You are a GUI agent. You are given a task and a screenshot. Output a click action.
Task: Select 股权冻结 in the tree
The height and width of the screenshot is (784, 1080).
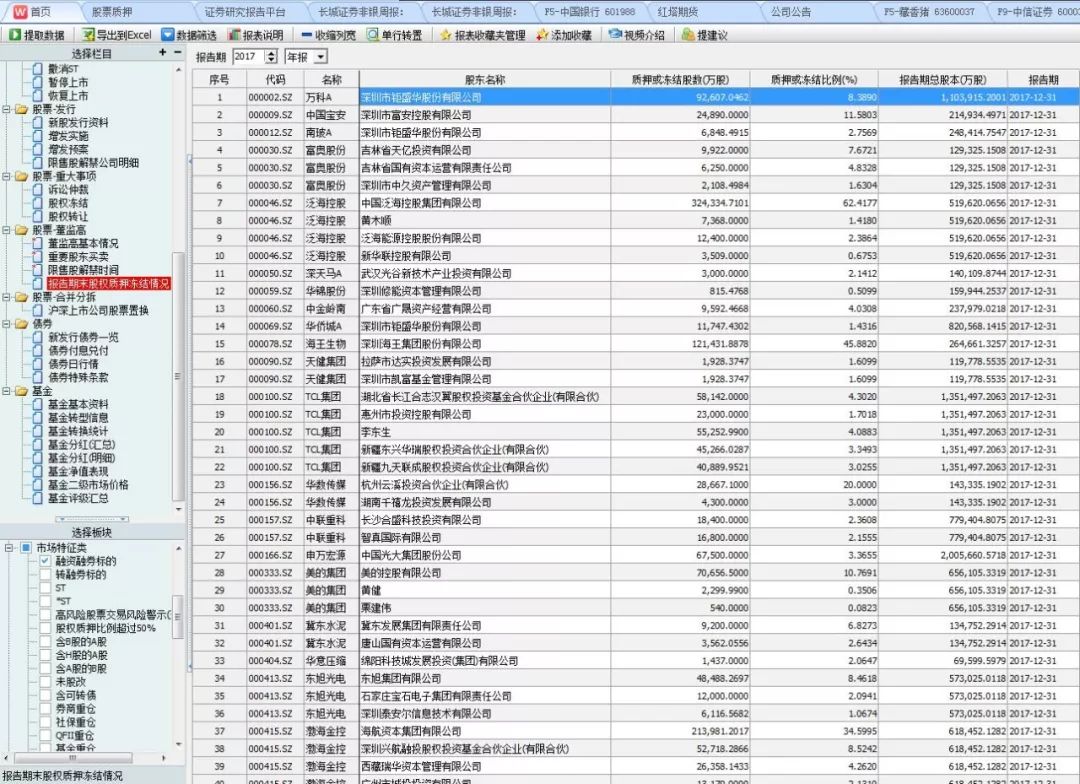(x=67, y=203)
